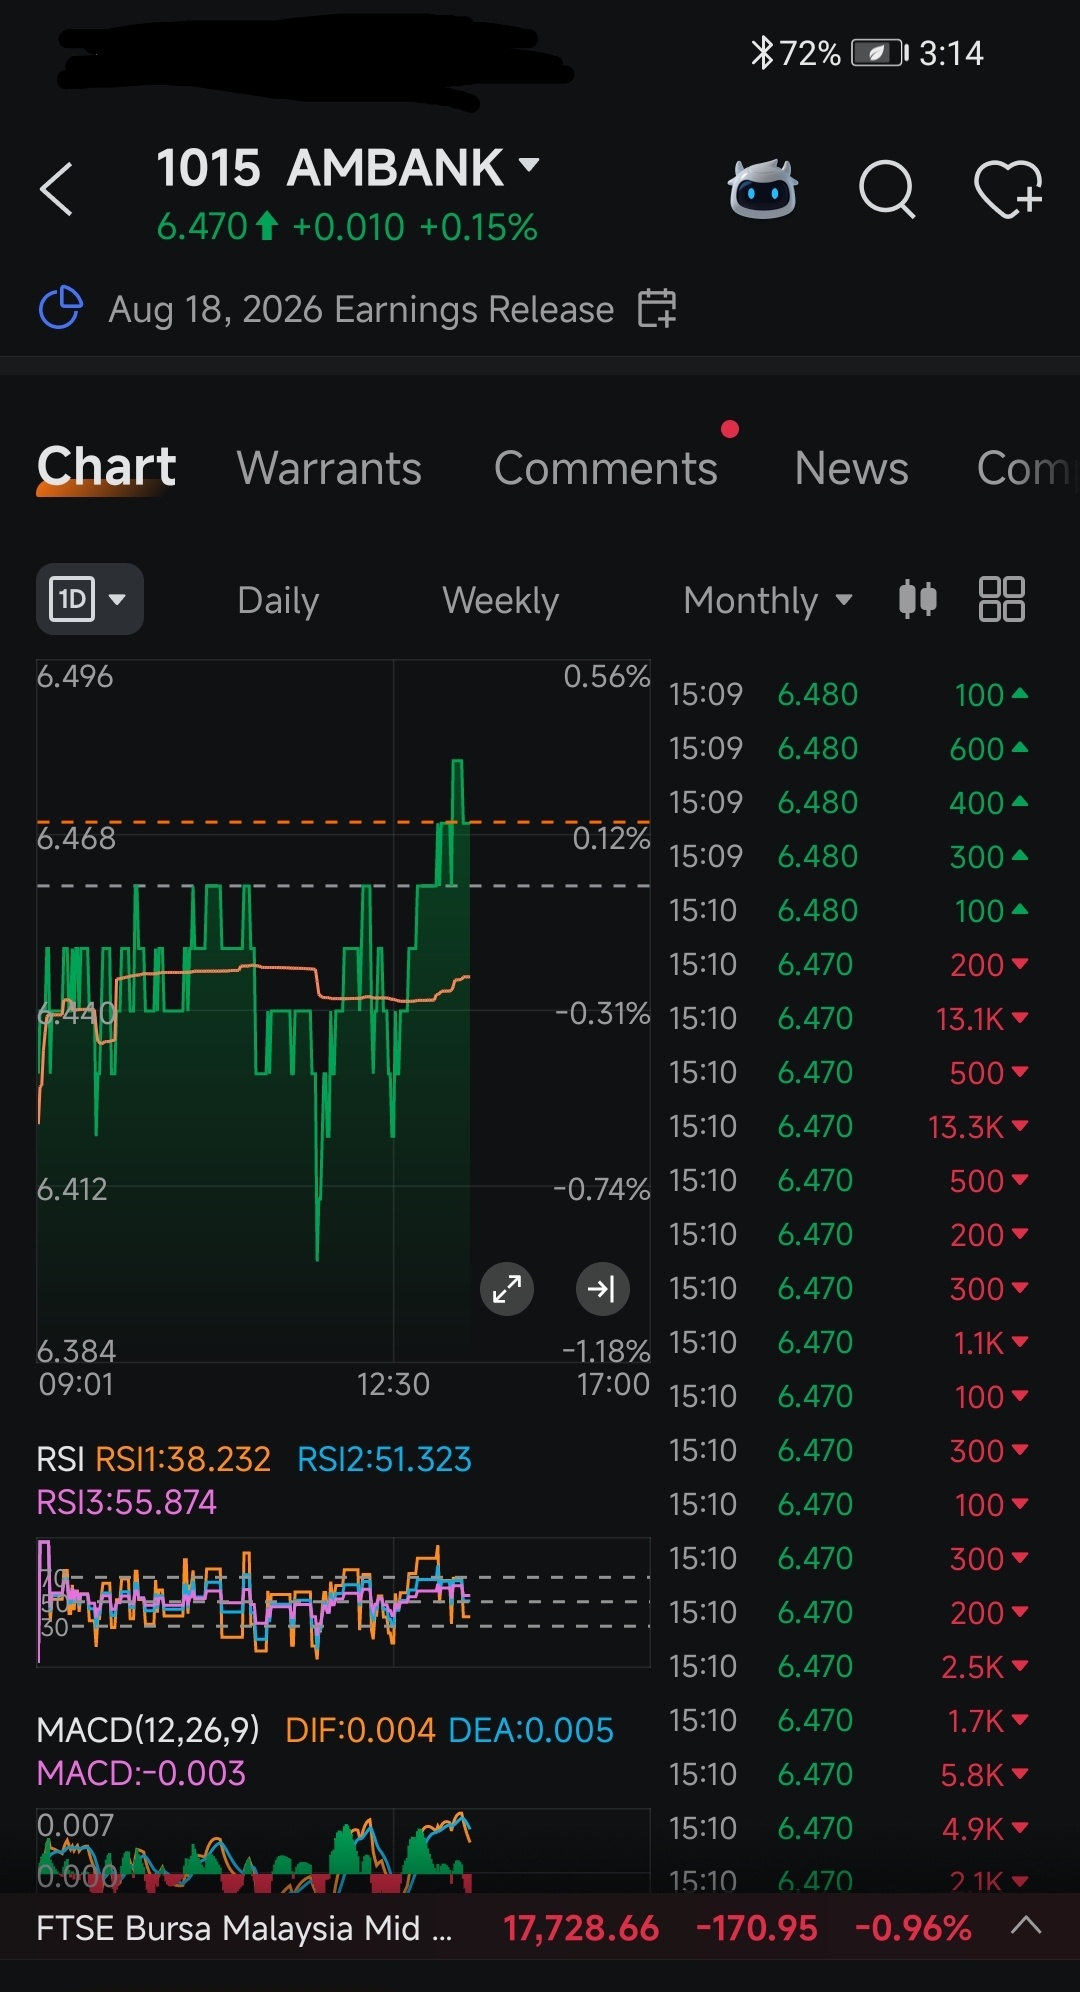Open the Comments tab
The height and width of the screenshot is (1992, 1080).
click(x=606, y=468)
